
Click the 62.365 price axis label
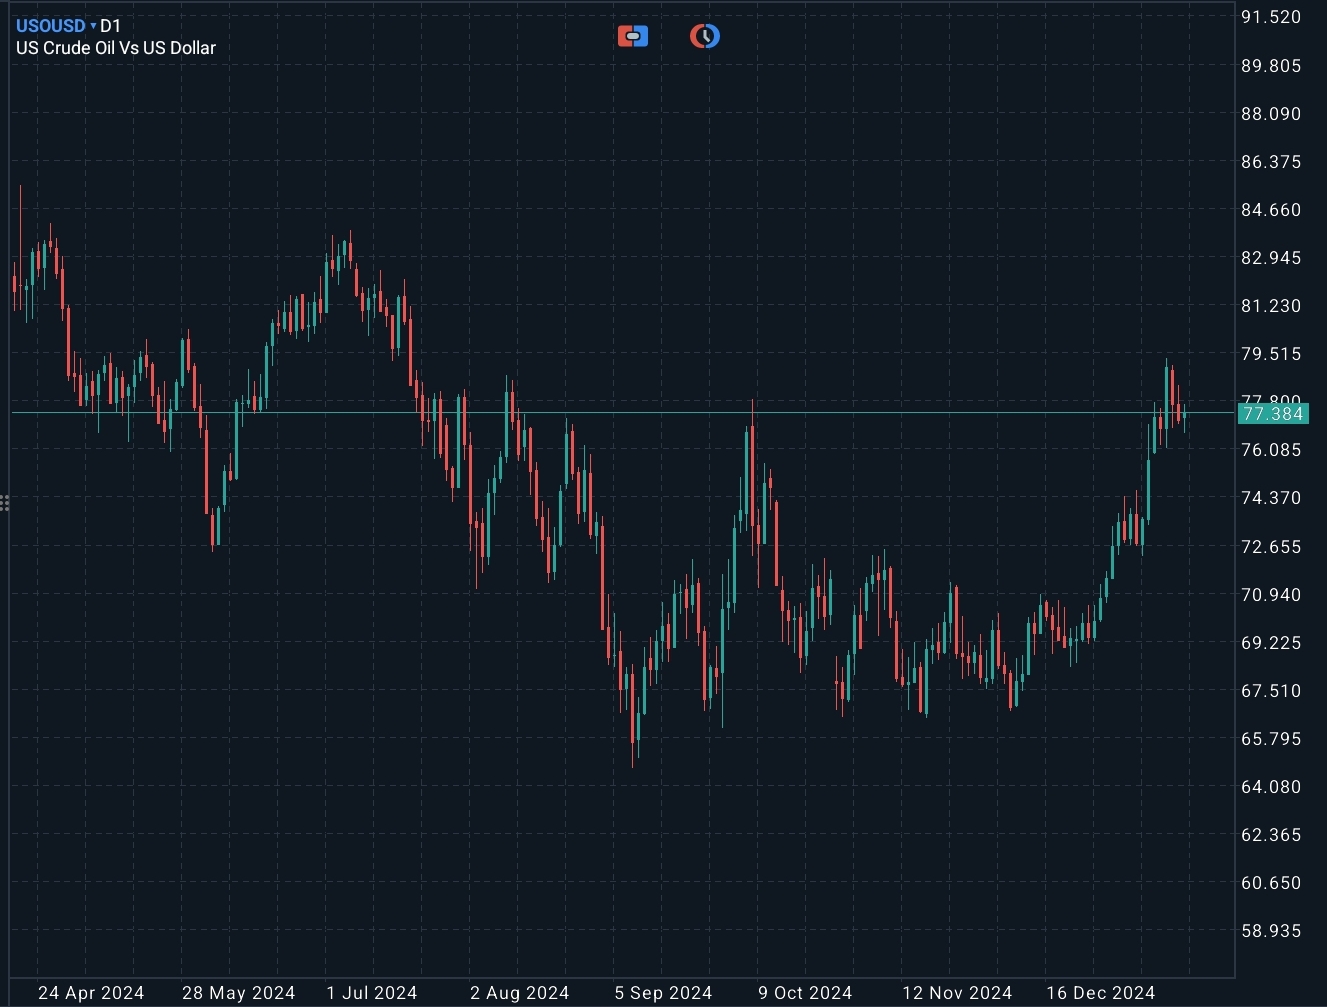tap(1271, 835)
